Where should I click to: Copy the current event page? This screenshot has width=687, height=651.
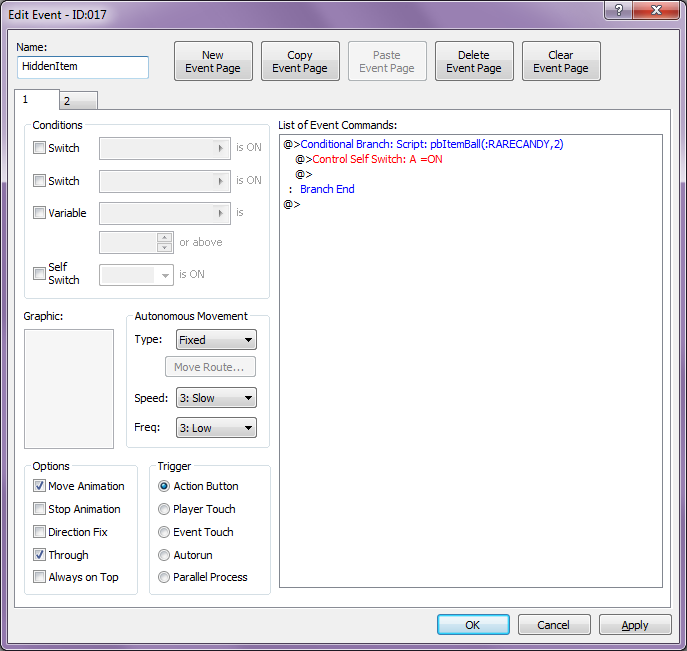[x=300, y=61]
